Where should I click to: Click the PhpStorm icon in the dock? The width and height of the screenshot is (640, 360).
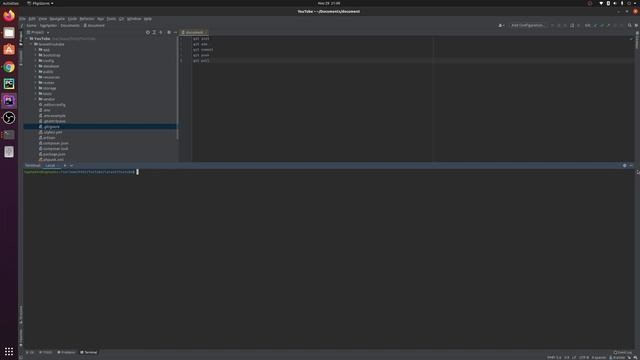tap(9, 101)
